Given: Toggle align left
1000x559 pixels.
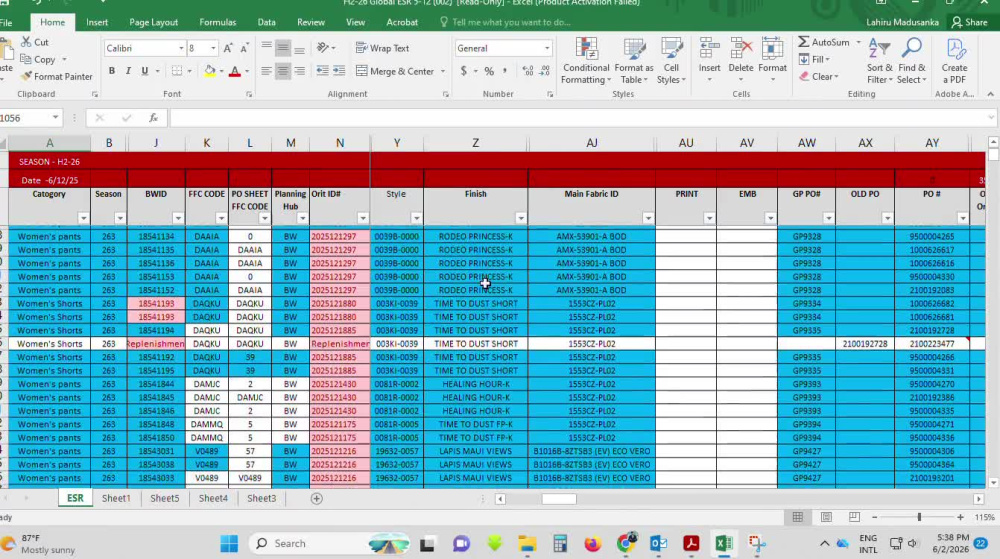Looking at the screenshot, I should pos(267,71).
